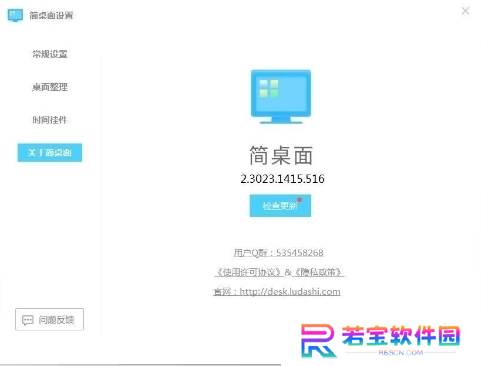
Task: Click the 简桌面 app name heading
Action: click(281, 156)
